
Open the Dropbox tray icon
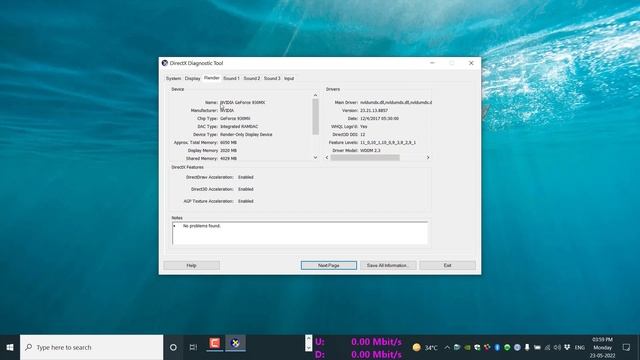click(x=567, y=347)
